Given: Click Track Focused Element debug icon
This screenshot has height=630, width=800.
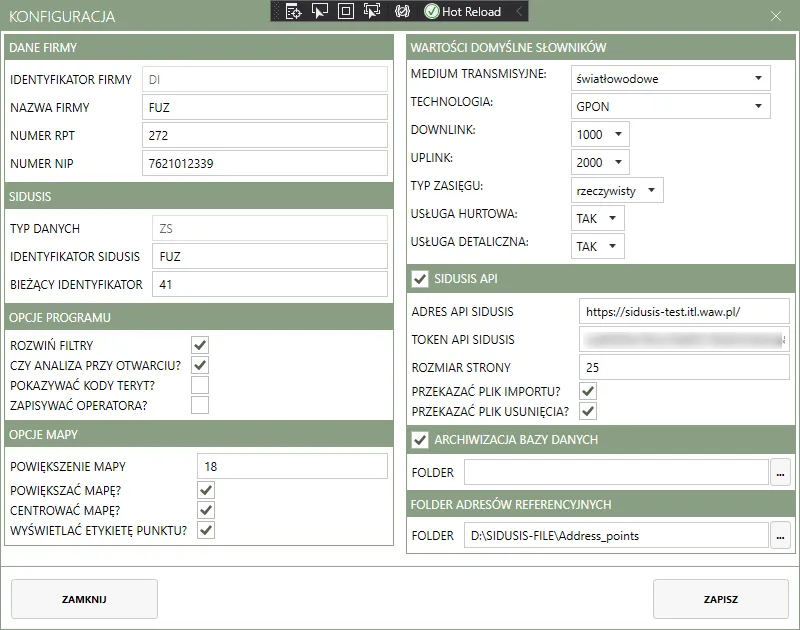Looking at the screenshot, I should click(x=372, y=11).
